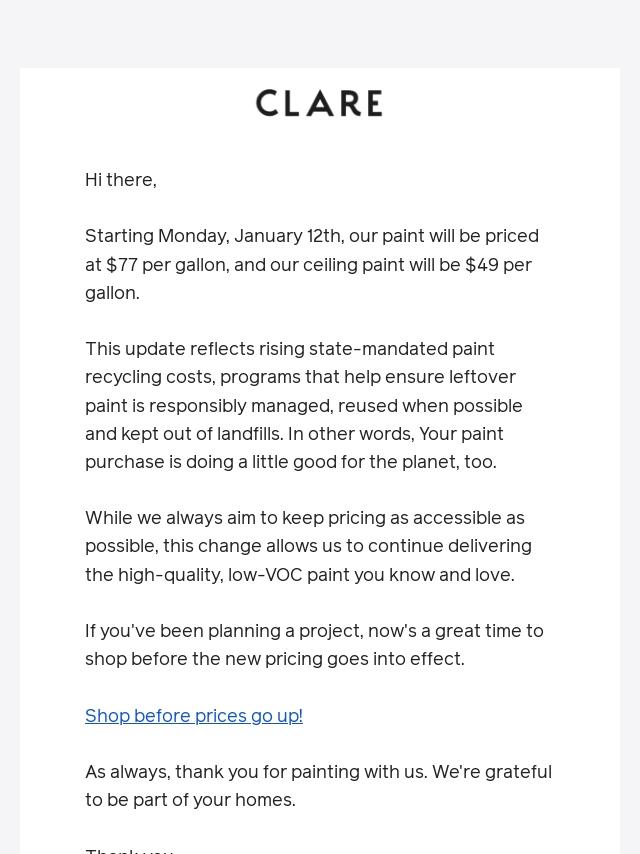Click the "low-VOC" term
The image size is (640, 854).
click(x=264, y=575)
